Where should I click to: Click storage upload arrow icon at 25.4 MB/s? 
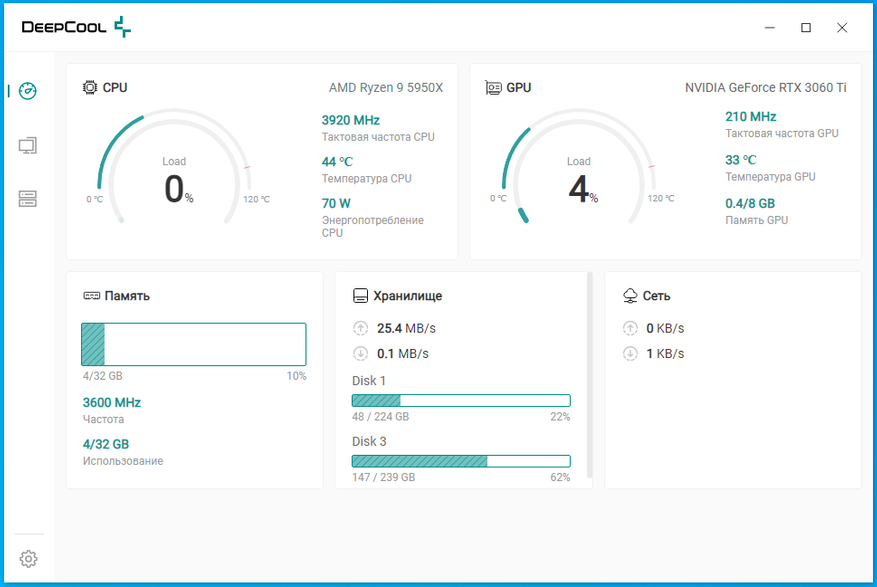361,328
